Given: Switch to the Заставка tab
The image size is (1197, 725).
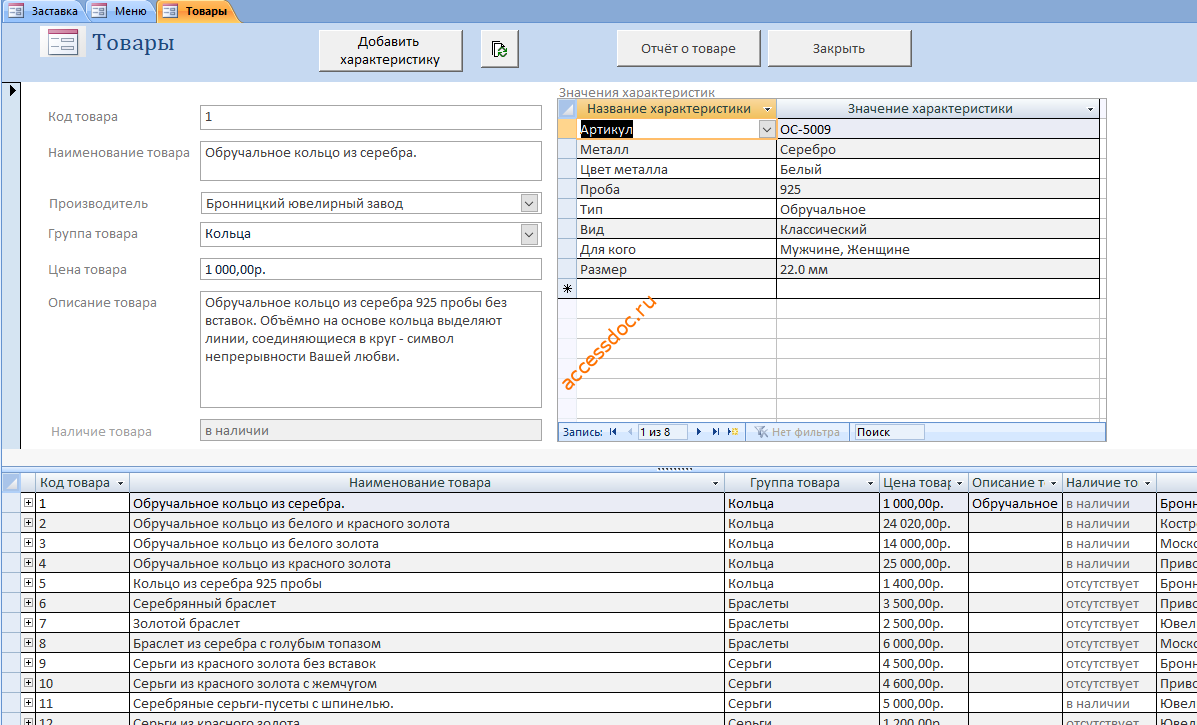Looking at the screenshot, I should [44, 11].
